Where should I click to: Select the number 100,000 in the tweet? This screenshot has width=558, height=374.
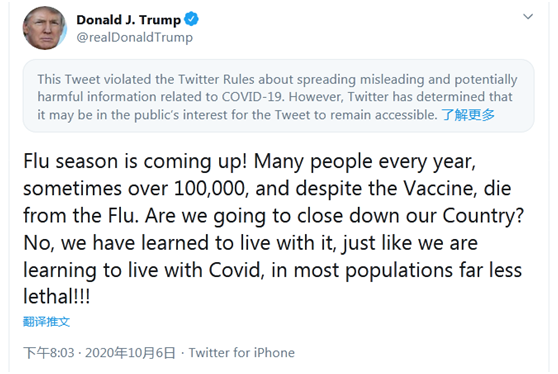click(211, 189)
